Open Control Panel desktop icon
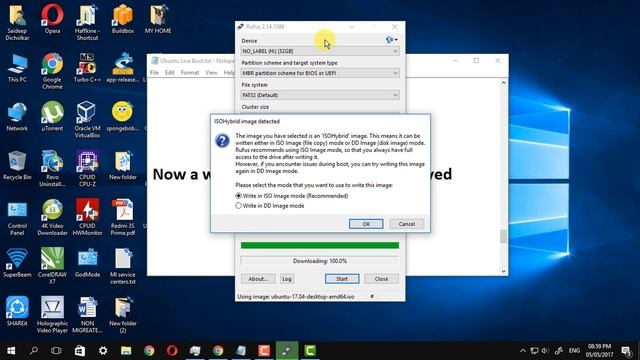The image size is (640, 360). pyautogui.click(x=17, y=217)
